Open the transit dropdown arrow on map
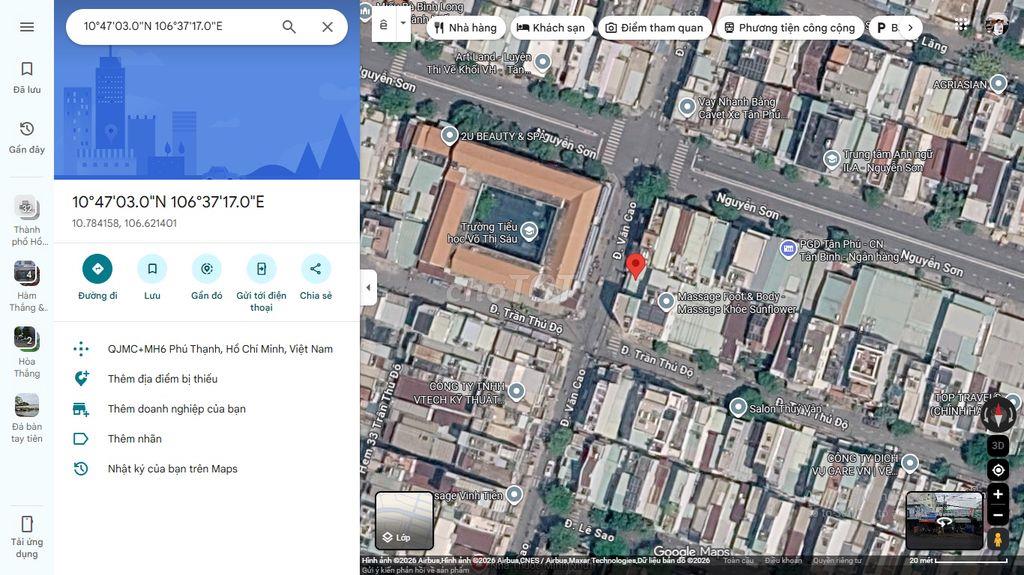This screenshot has width=1024, height=575. pos(403,24)
